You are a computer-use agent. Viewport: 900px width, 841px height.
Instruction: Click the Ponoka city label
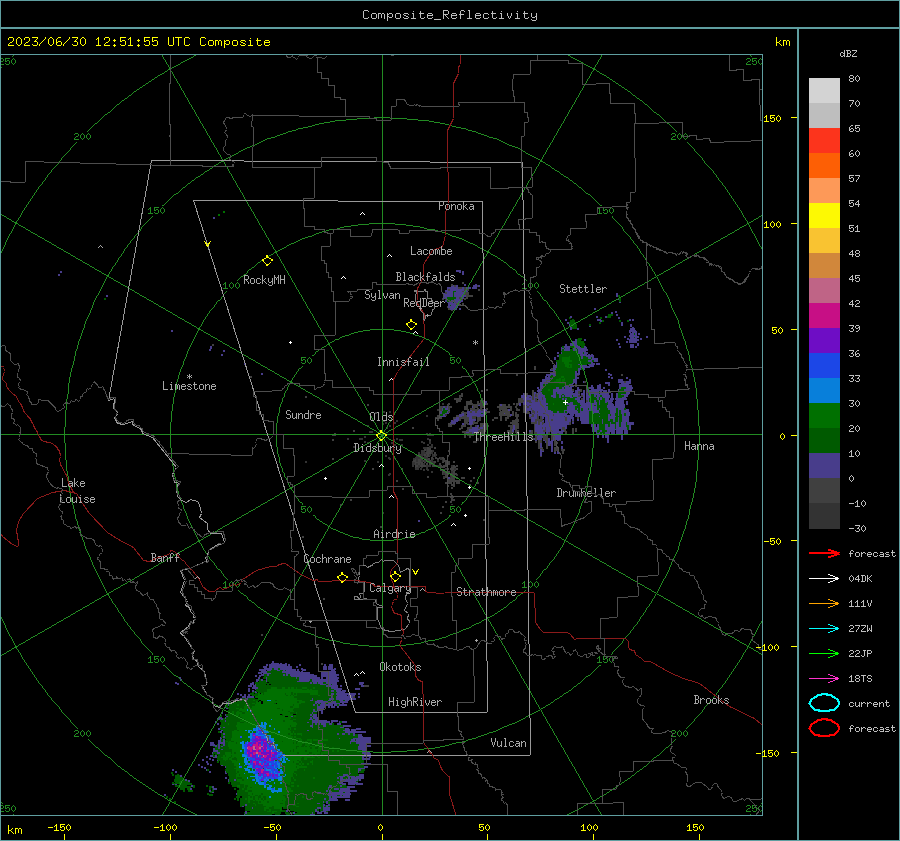456,206
